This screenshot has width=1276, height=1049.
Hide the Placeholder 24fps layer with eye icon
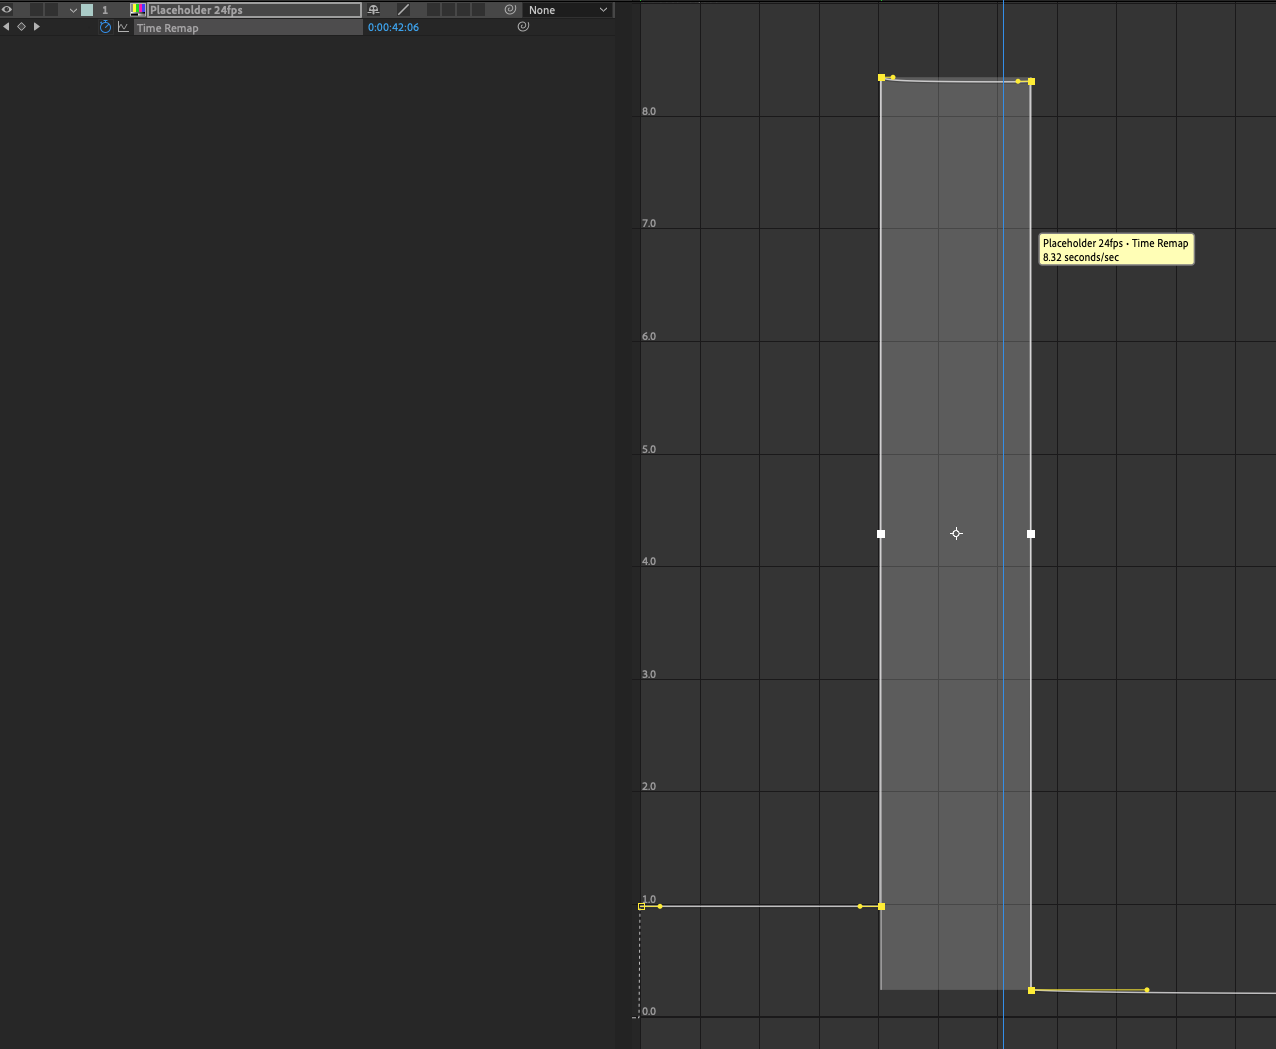tap(7, 10)
